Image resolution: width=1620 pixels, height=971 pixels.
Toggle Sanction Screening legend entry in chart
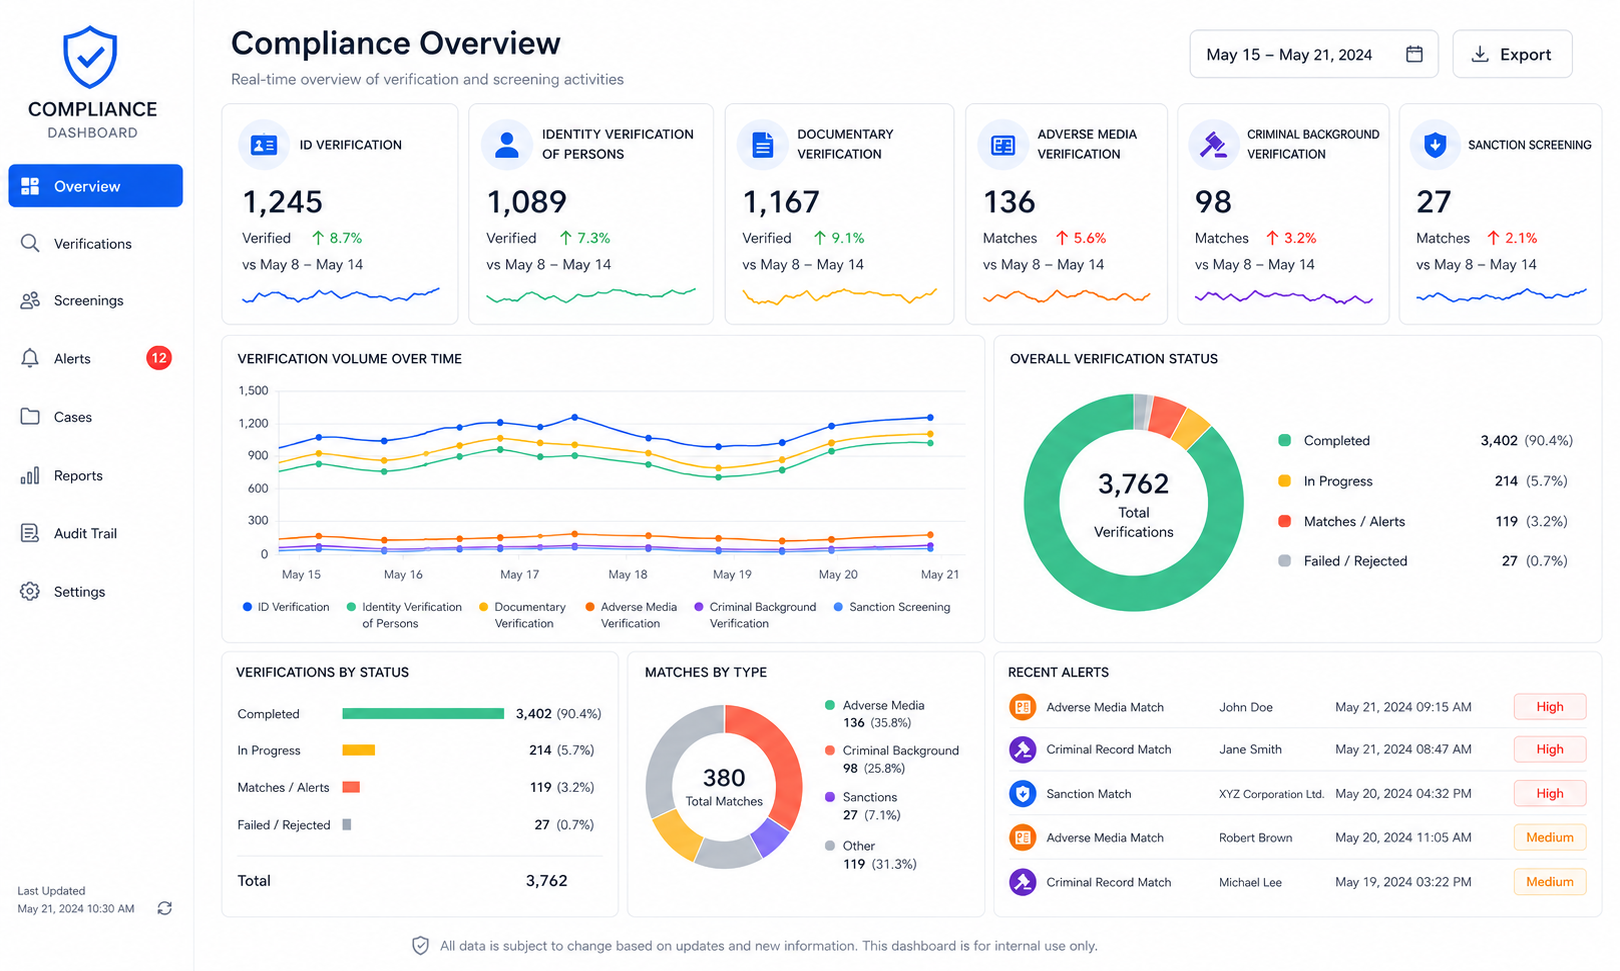[x=892, y=607]
